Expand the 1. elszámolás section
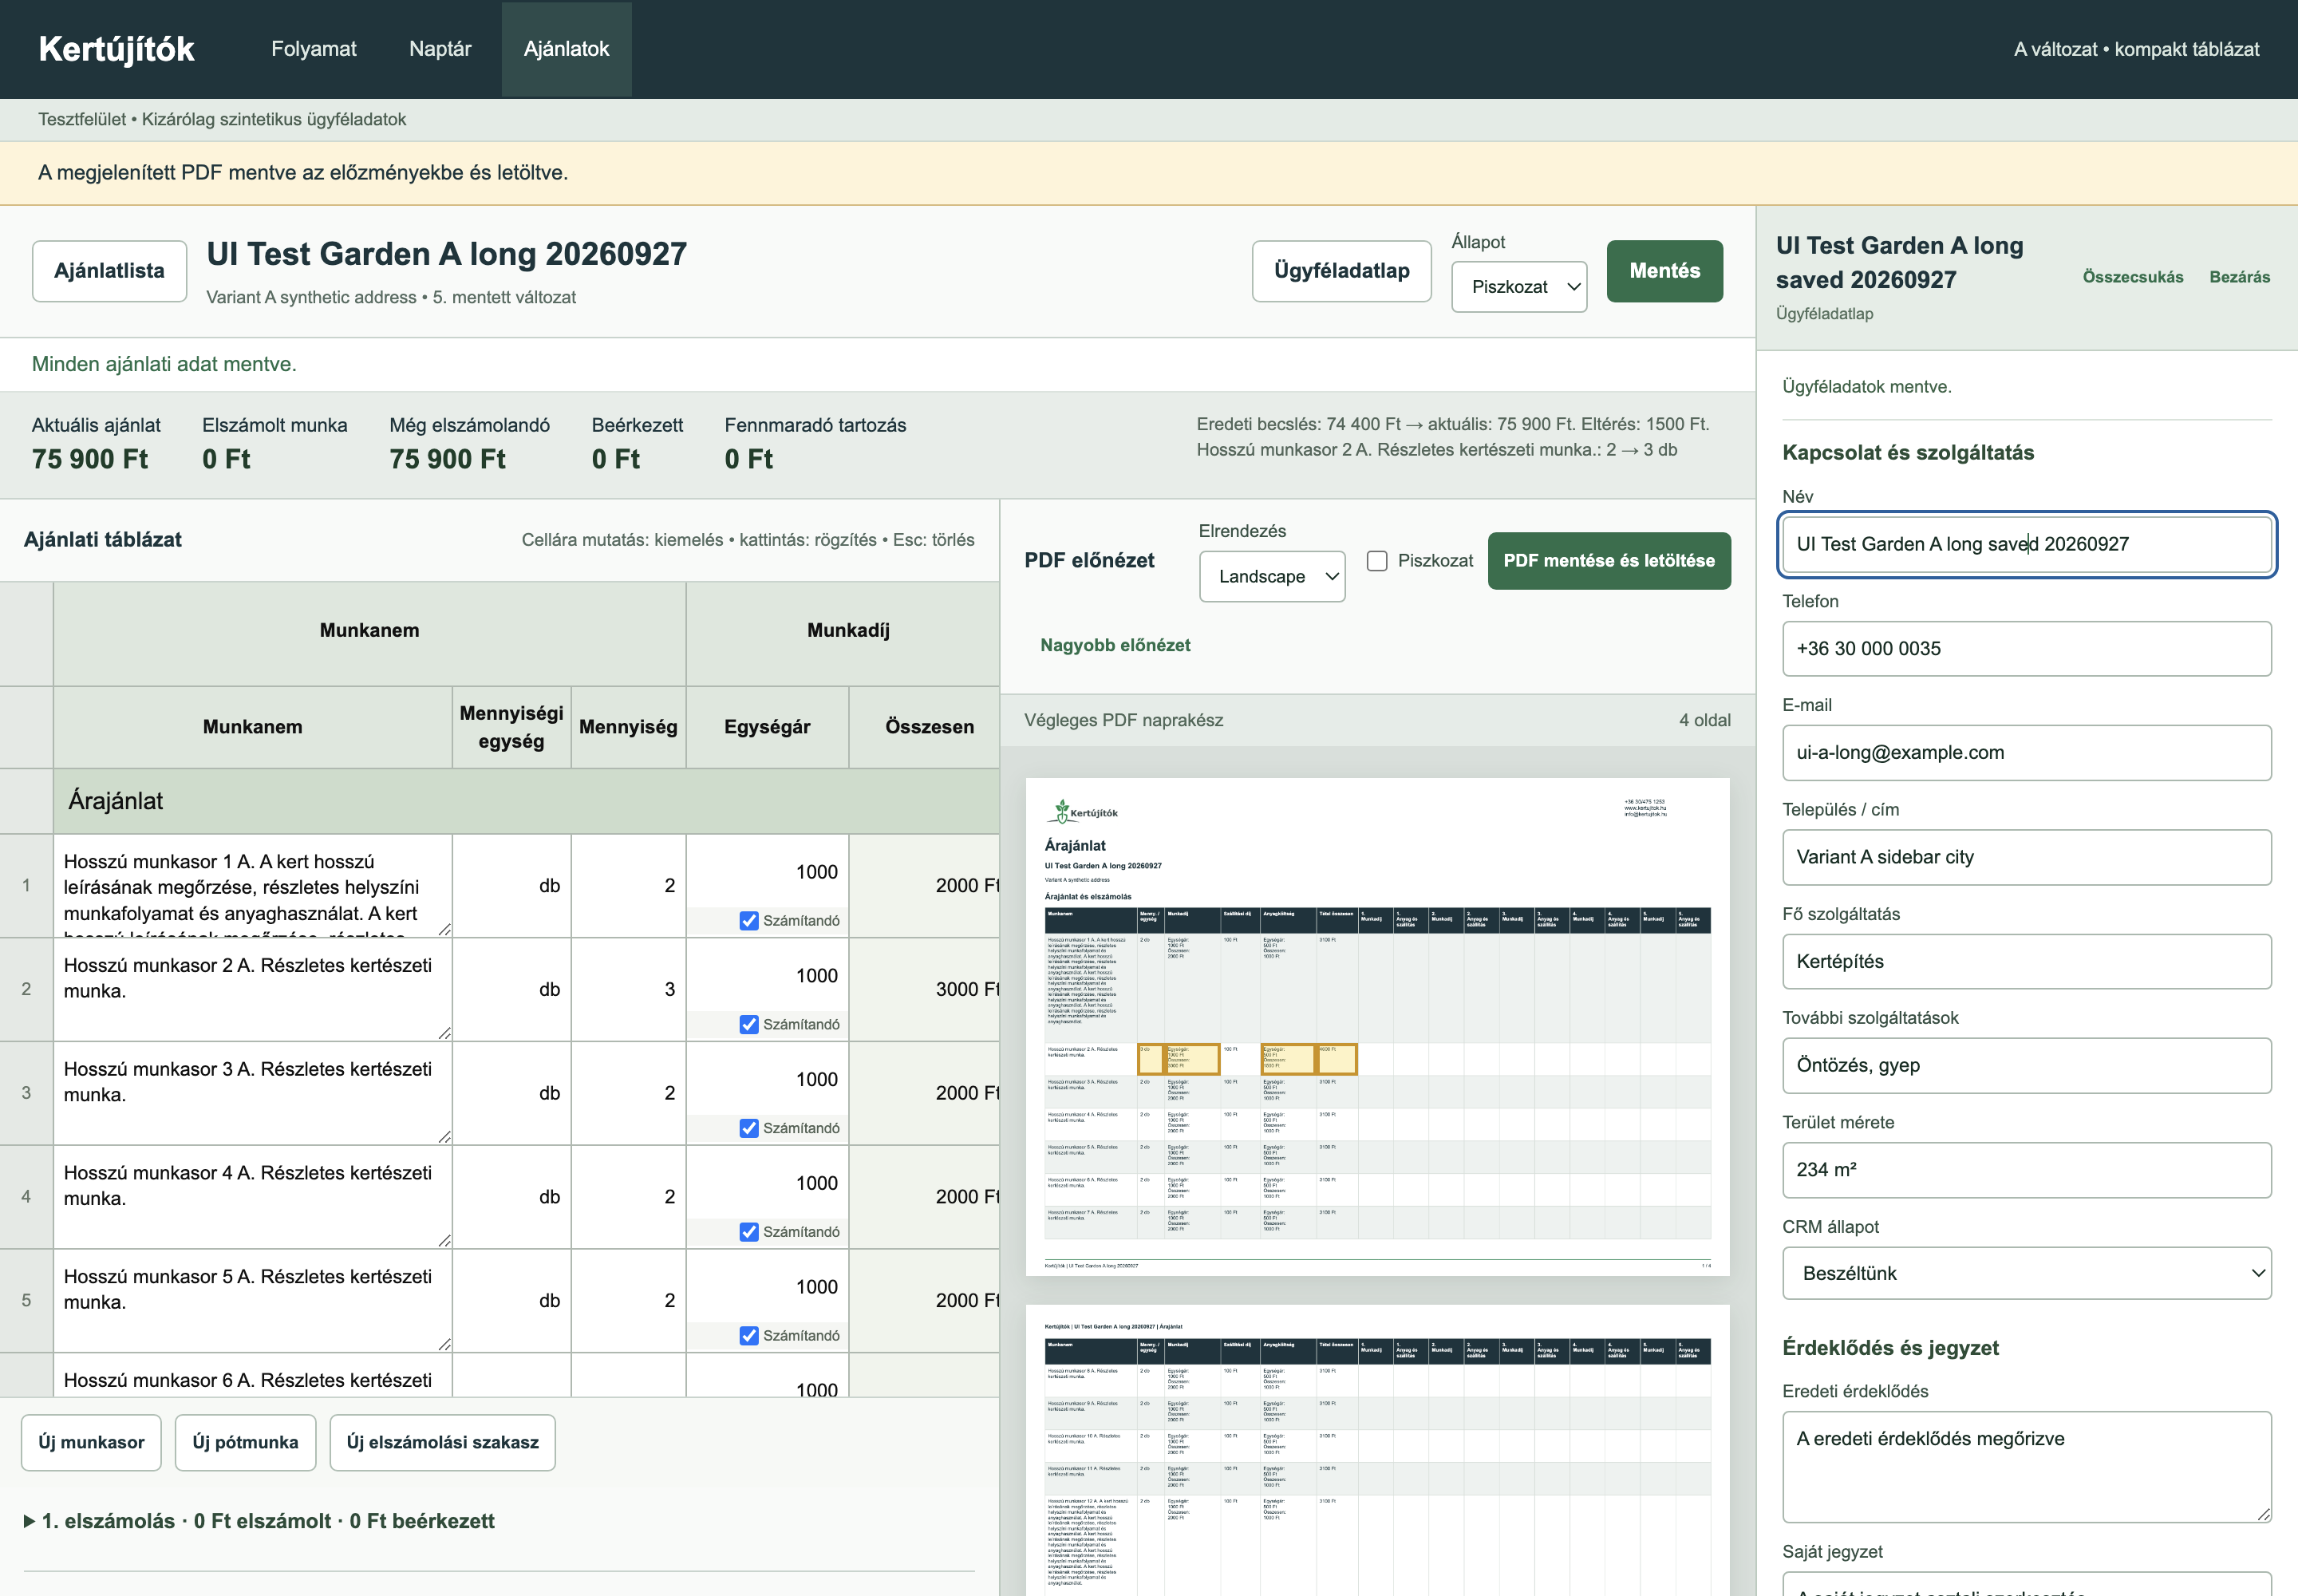This screenshot has height=1596, width=2298. (259, 1521)
